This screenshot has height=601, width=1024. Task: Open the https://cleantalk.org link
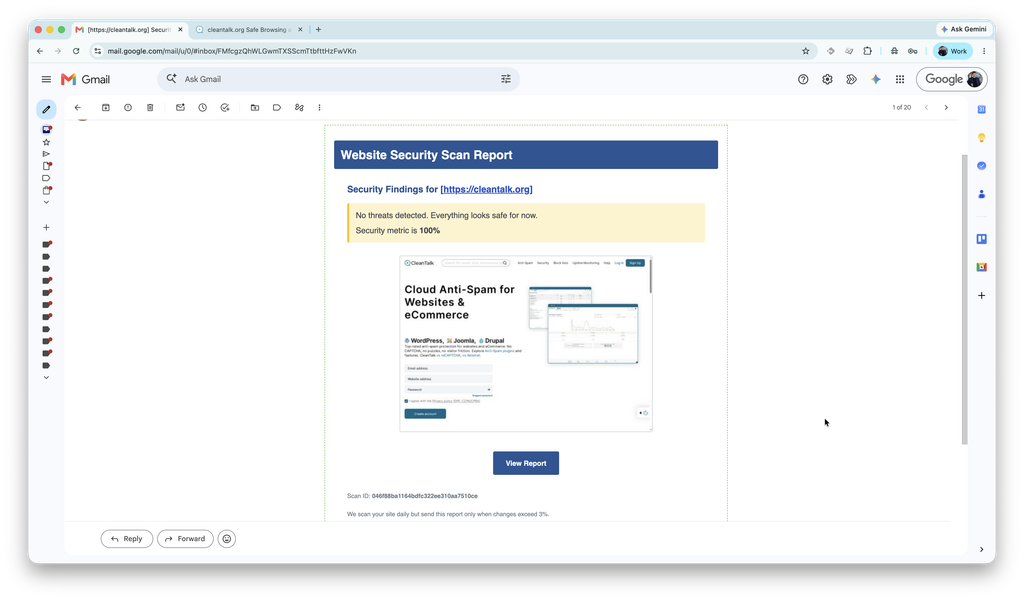487,189
